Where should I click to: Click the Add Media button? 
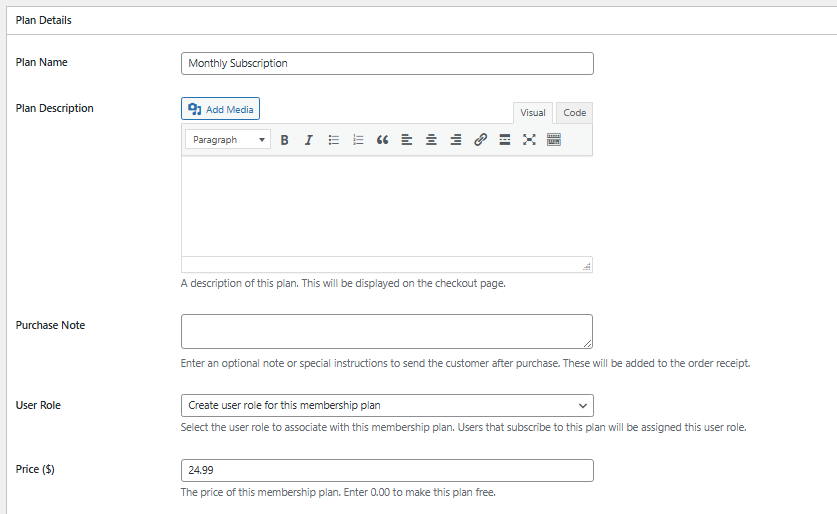[x=220, y=109]
